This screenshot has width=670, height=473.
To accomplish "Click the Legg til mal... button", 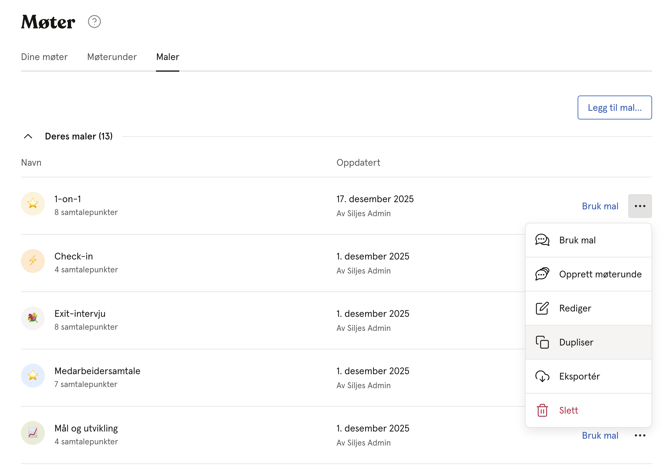I will (614, 107).
